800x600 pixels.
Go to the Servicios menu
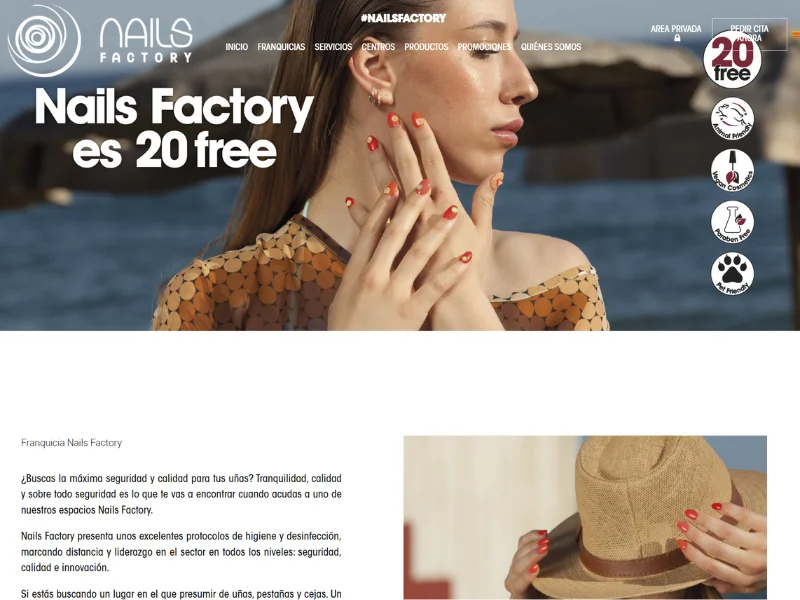tap(333, 47)
